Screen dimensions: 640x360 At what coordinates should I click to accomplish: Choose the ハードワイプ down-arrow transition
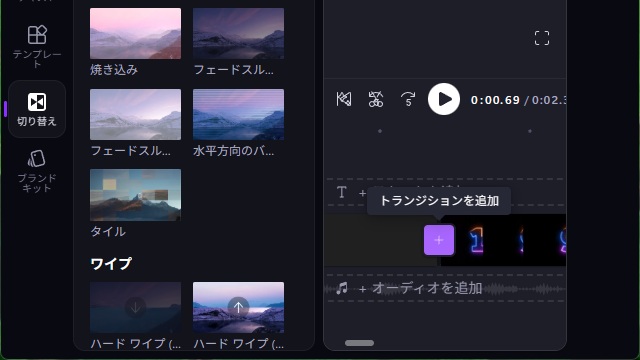point(136,307)
